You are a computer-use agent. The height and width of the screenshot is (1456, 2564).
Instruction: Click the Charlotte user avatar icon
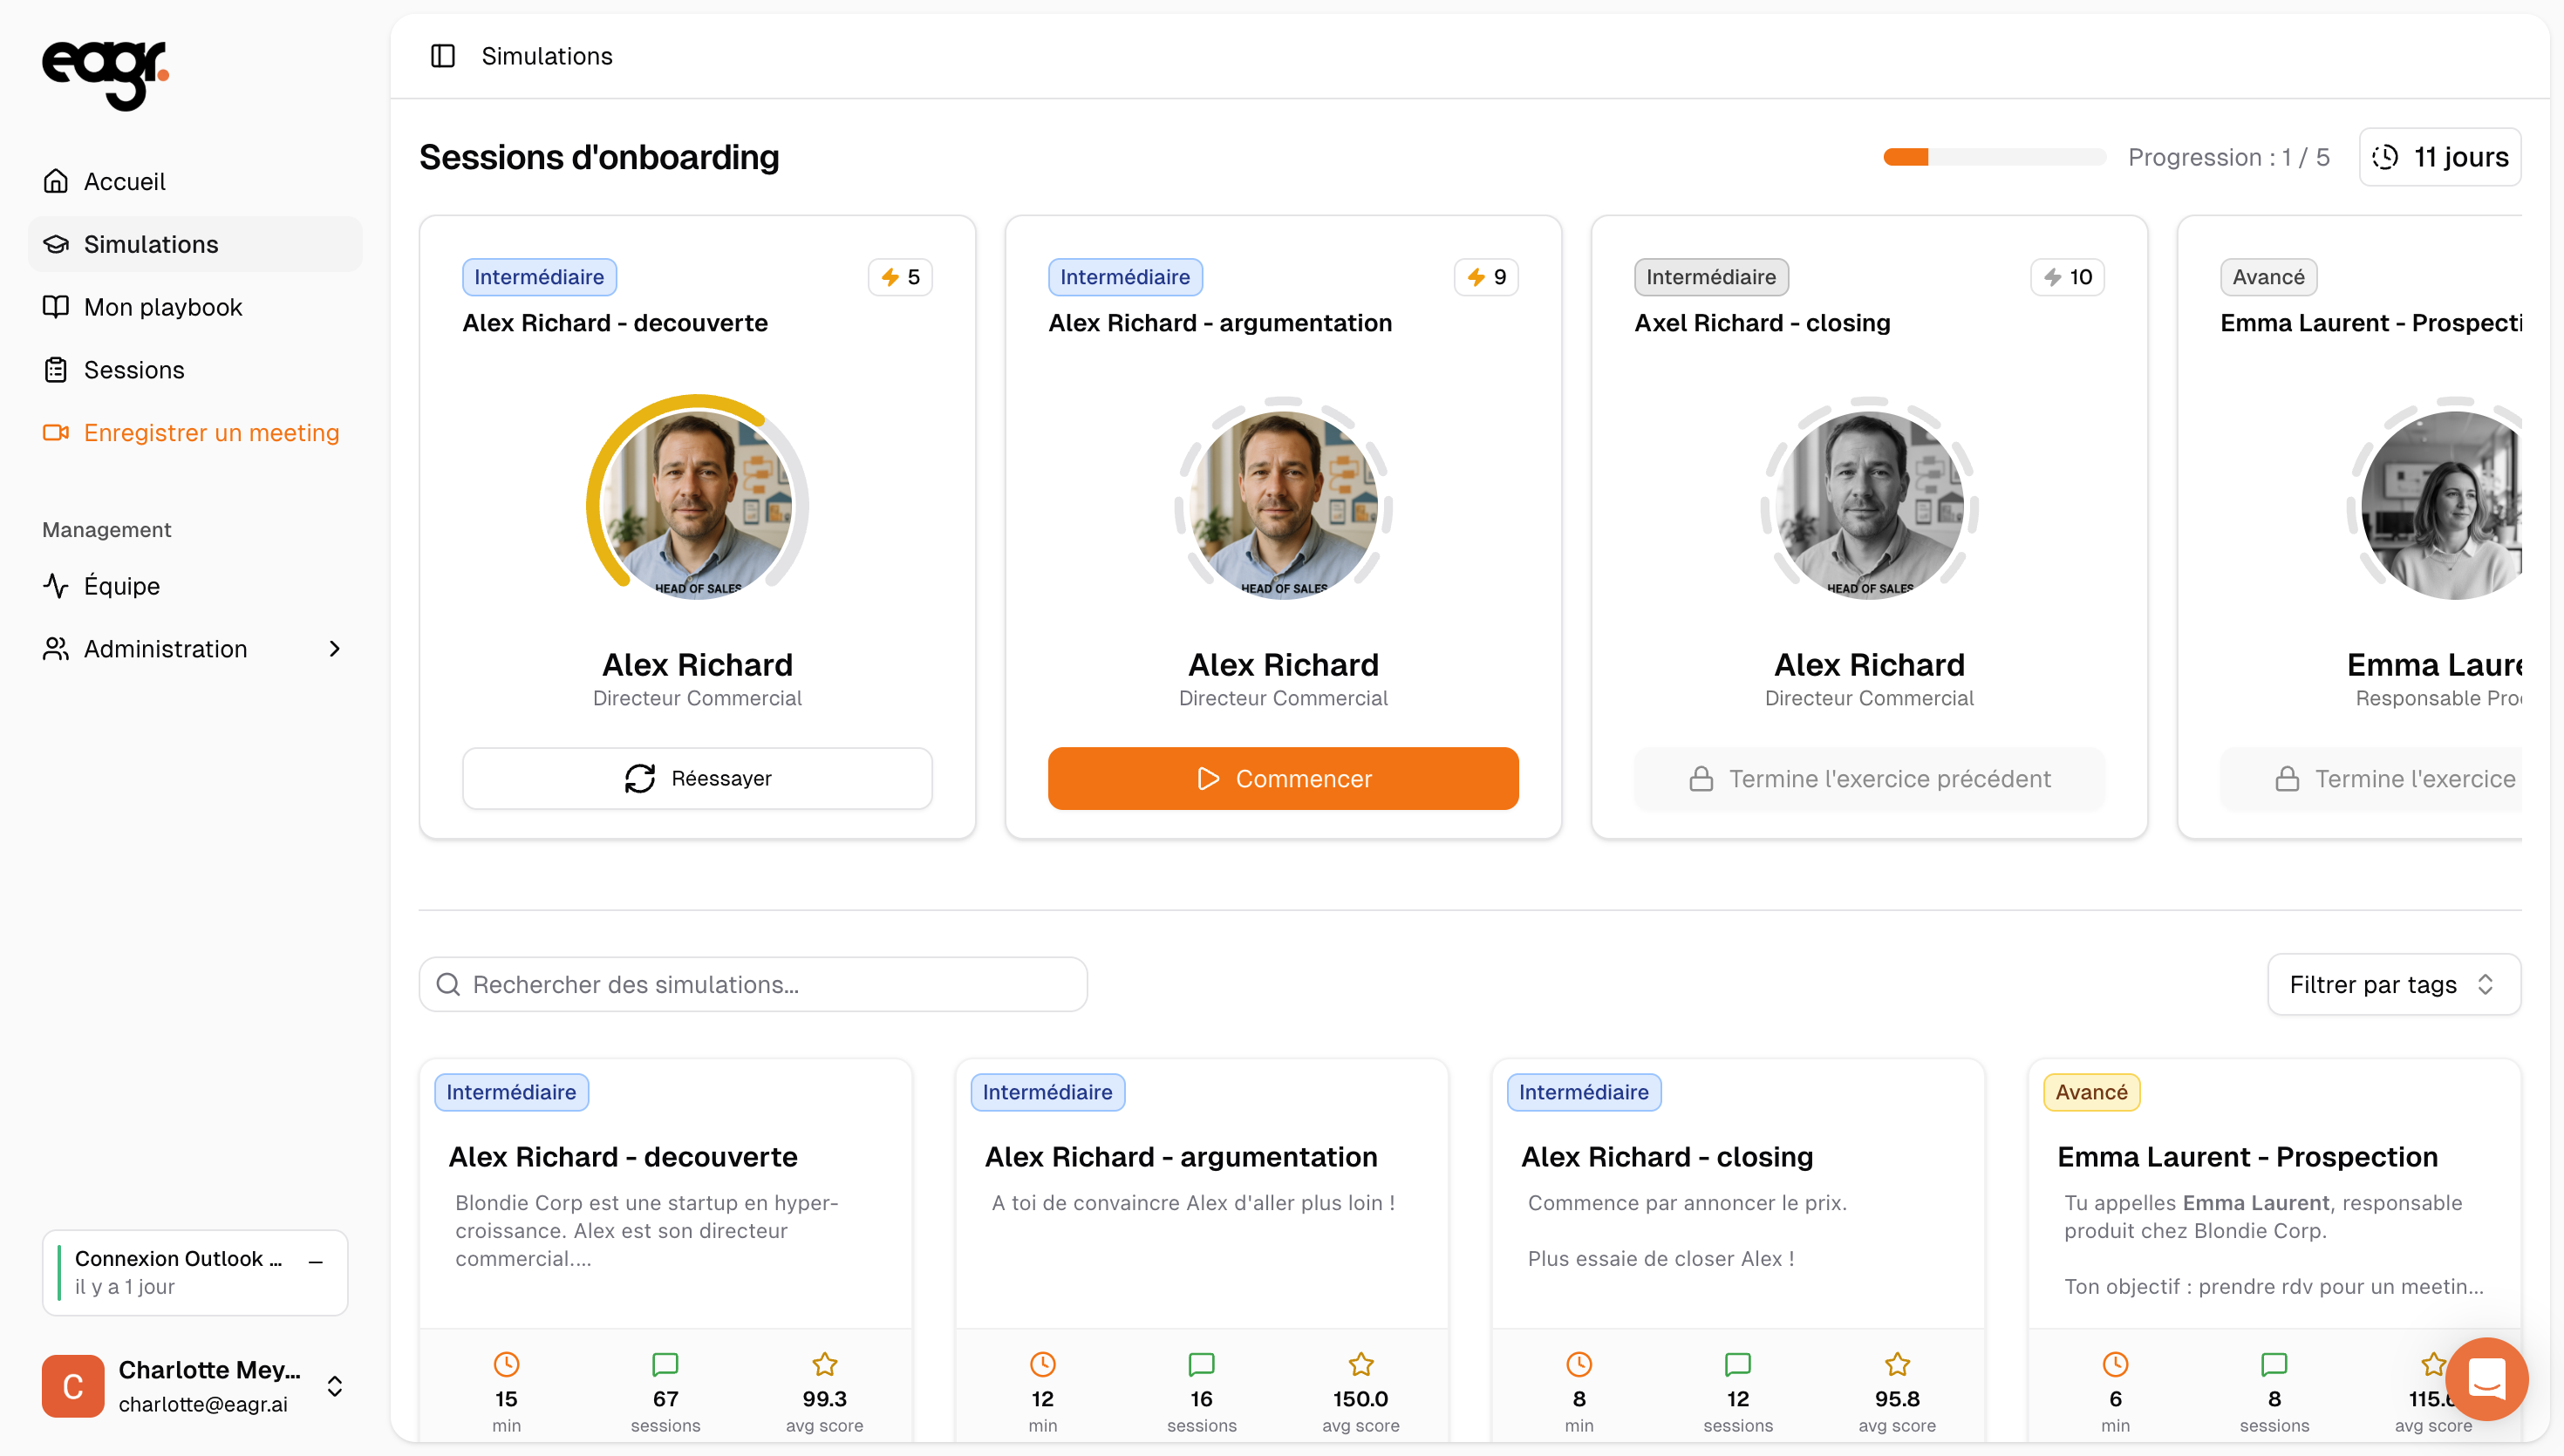(73, 1386)
